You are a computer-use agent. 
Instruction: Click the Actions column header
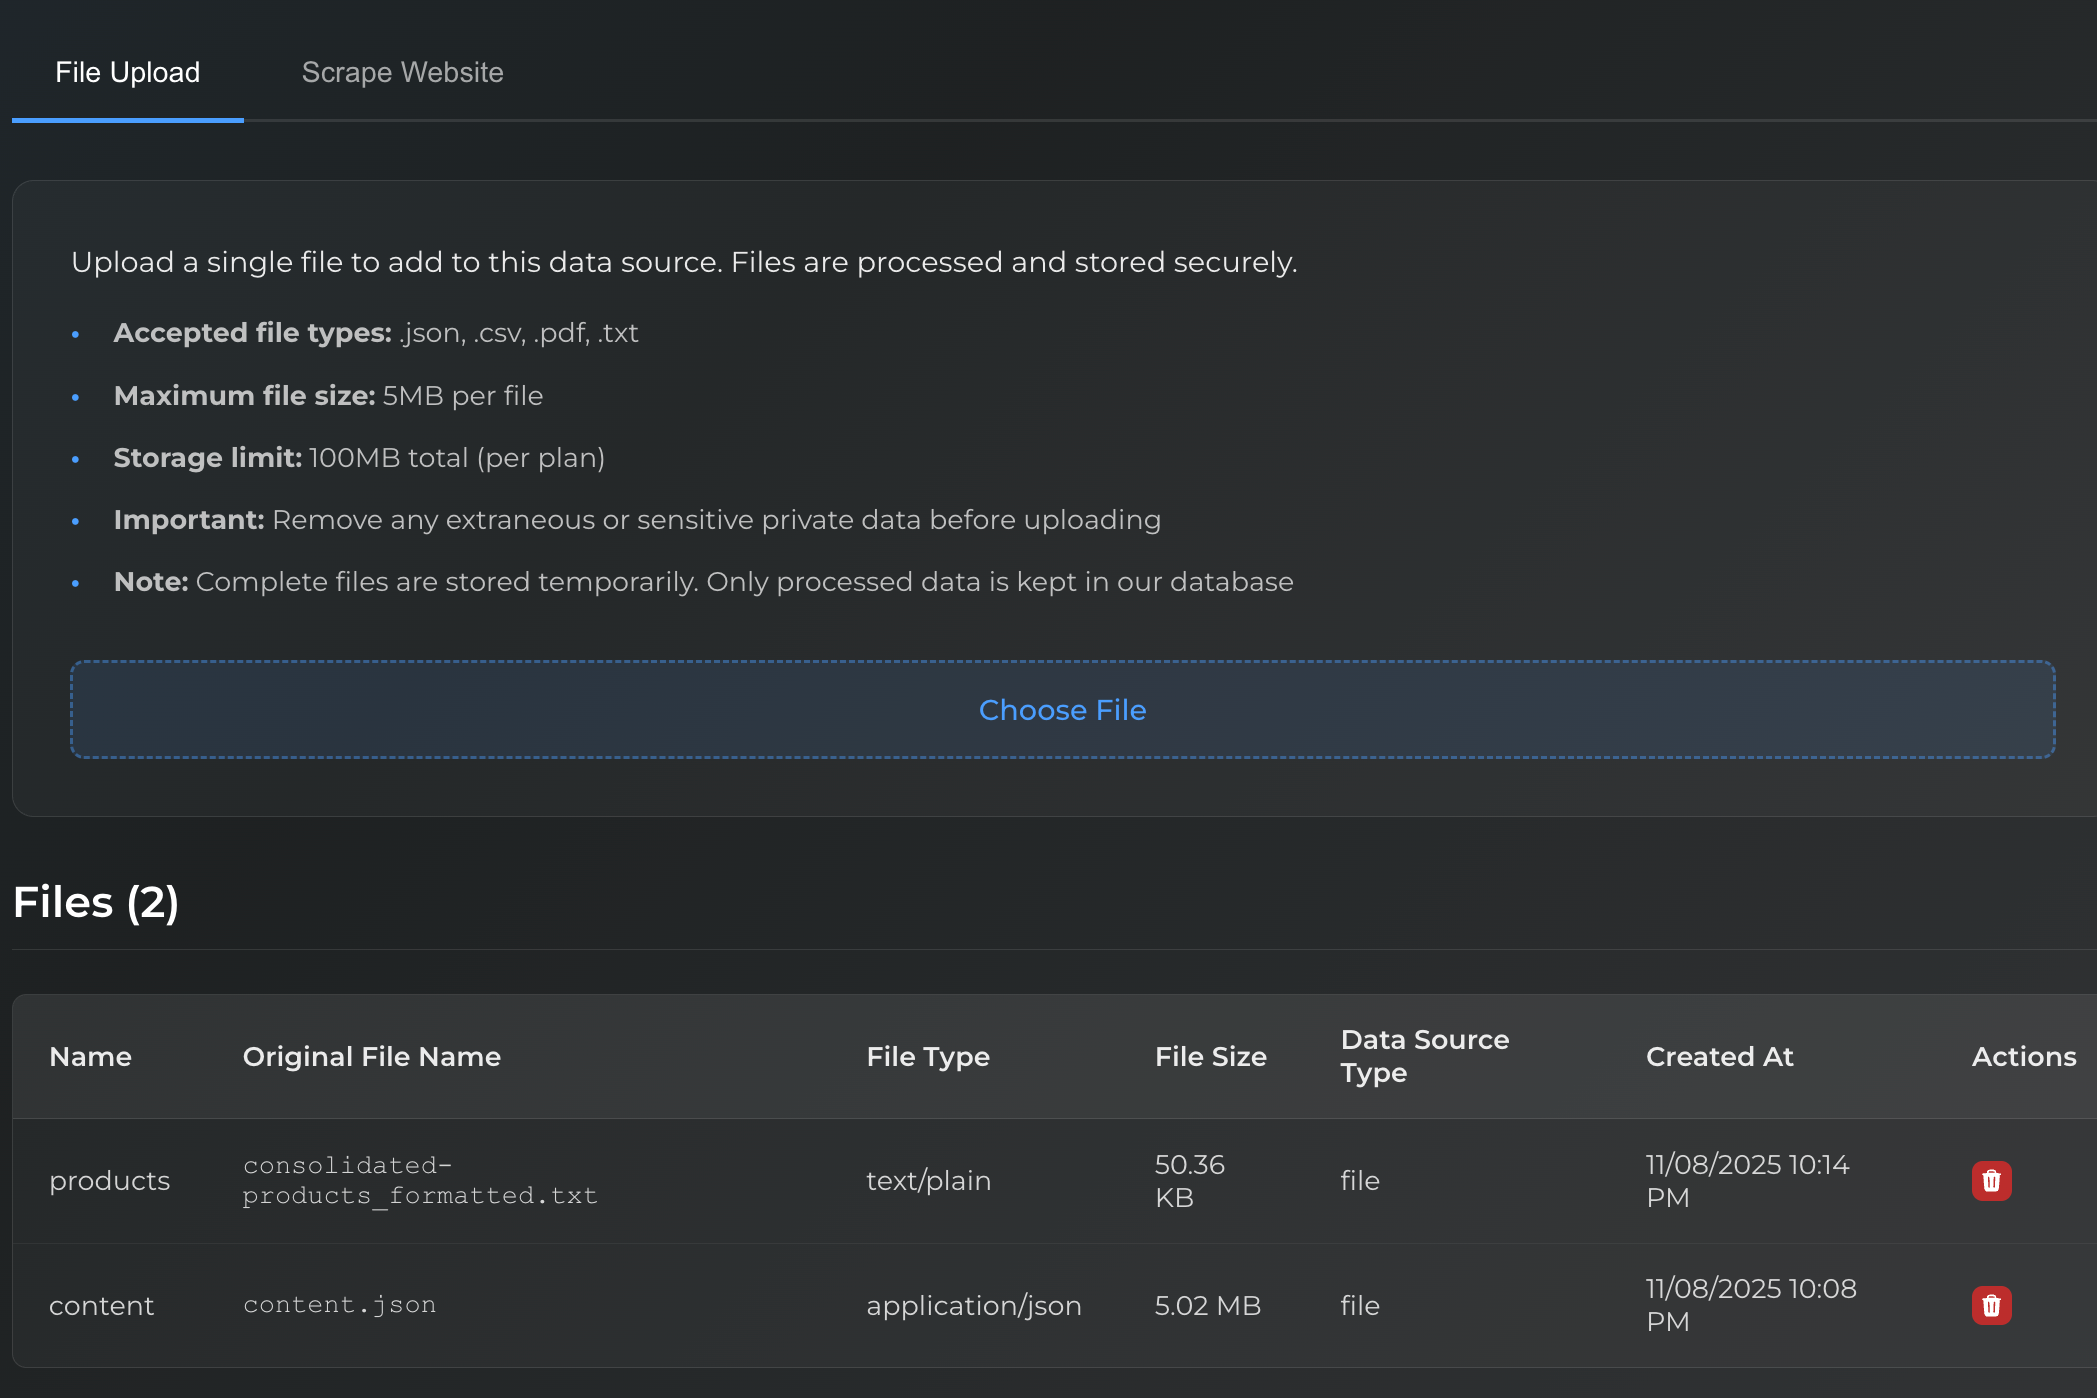(2023, 1056)
